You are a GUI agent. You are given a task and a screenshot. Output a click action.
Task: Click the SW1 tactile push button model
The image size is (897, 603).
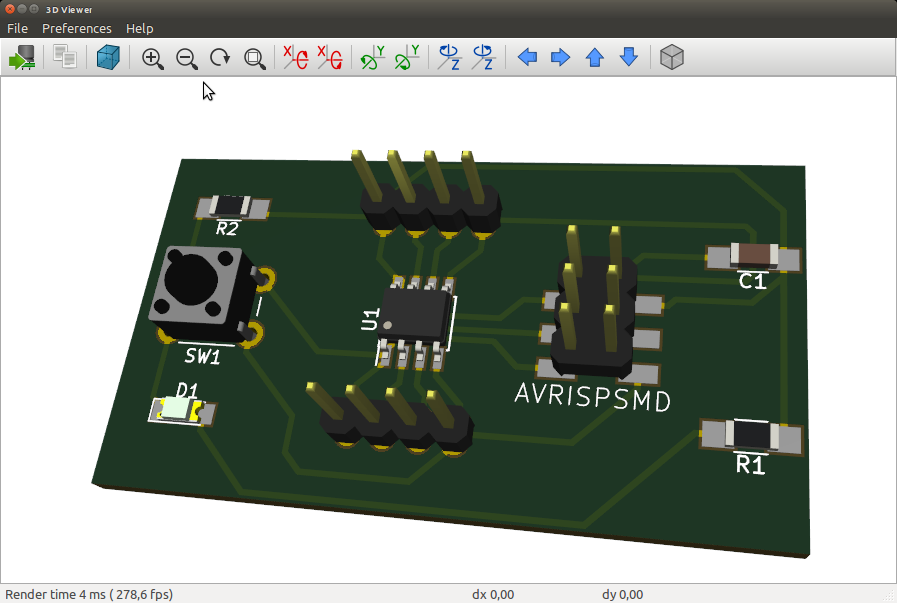click(203, 294)
